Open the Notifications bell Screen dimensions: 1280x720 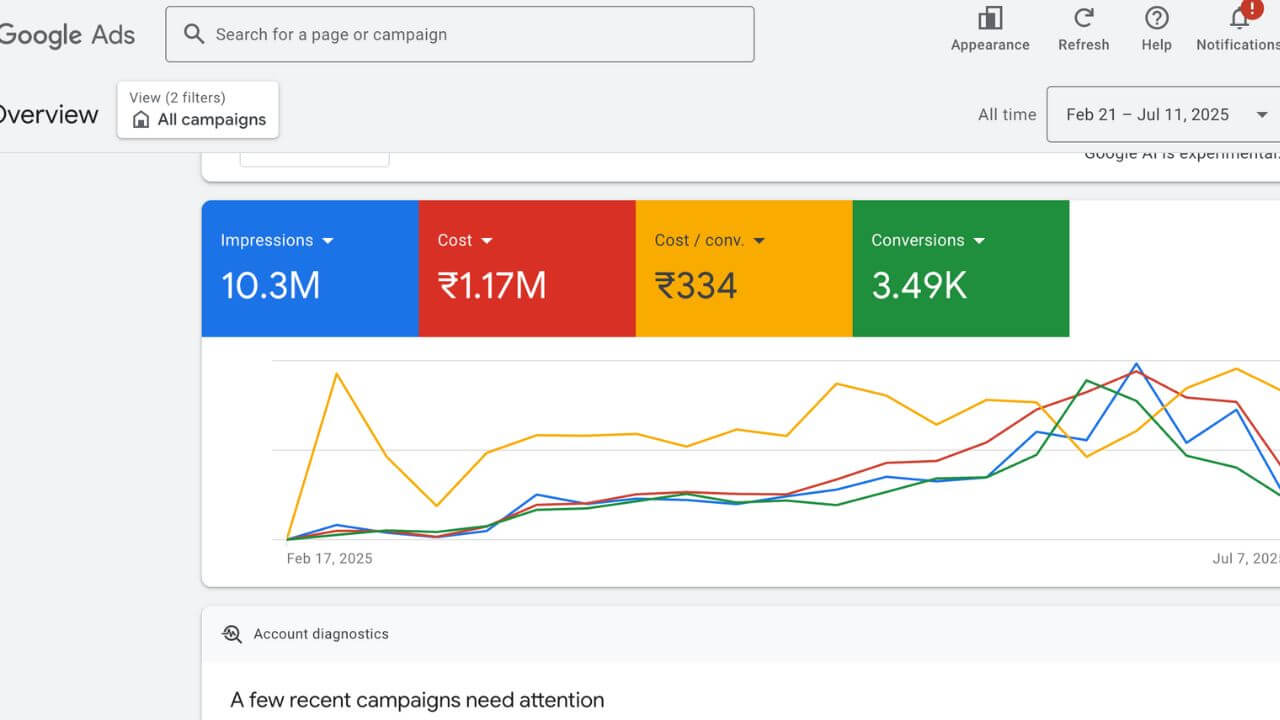1240,18
